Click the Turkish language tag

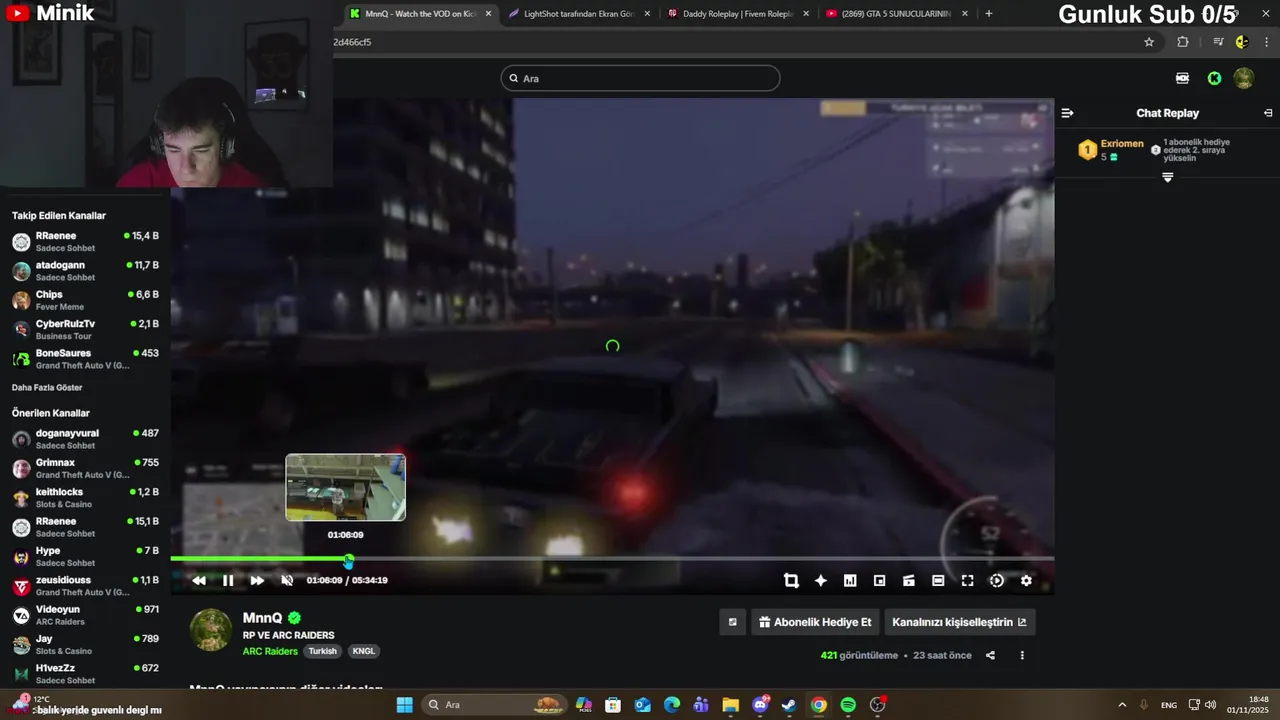[322, 651]
